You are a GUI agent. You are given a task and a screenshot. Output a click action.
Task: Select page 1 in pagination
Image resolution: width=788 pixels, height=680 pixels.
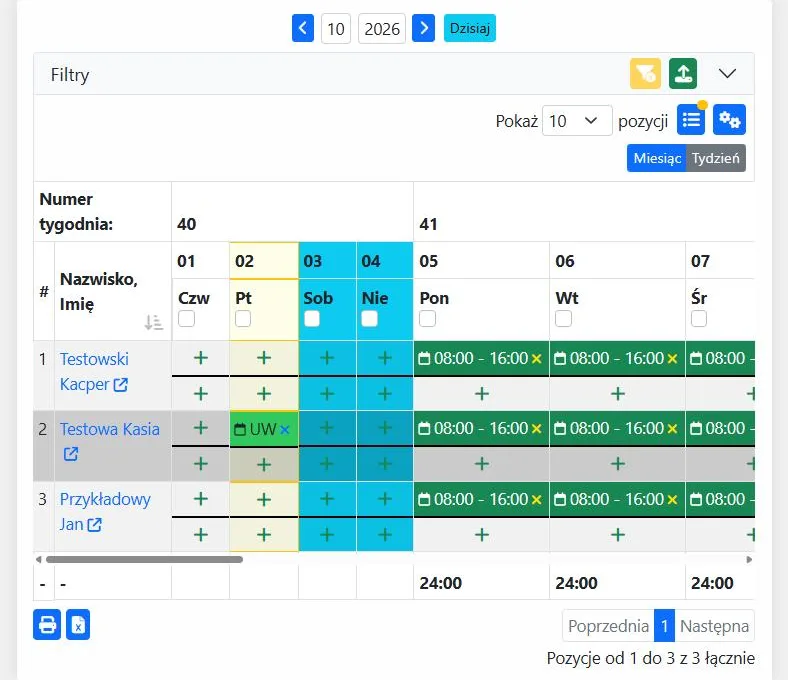[x=664, y=626]
